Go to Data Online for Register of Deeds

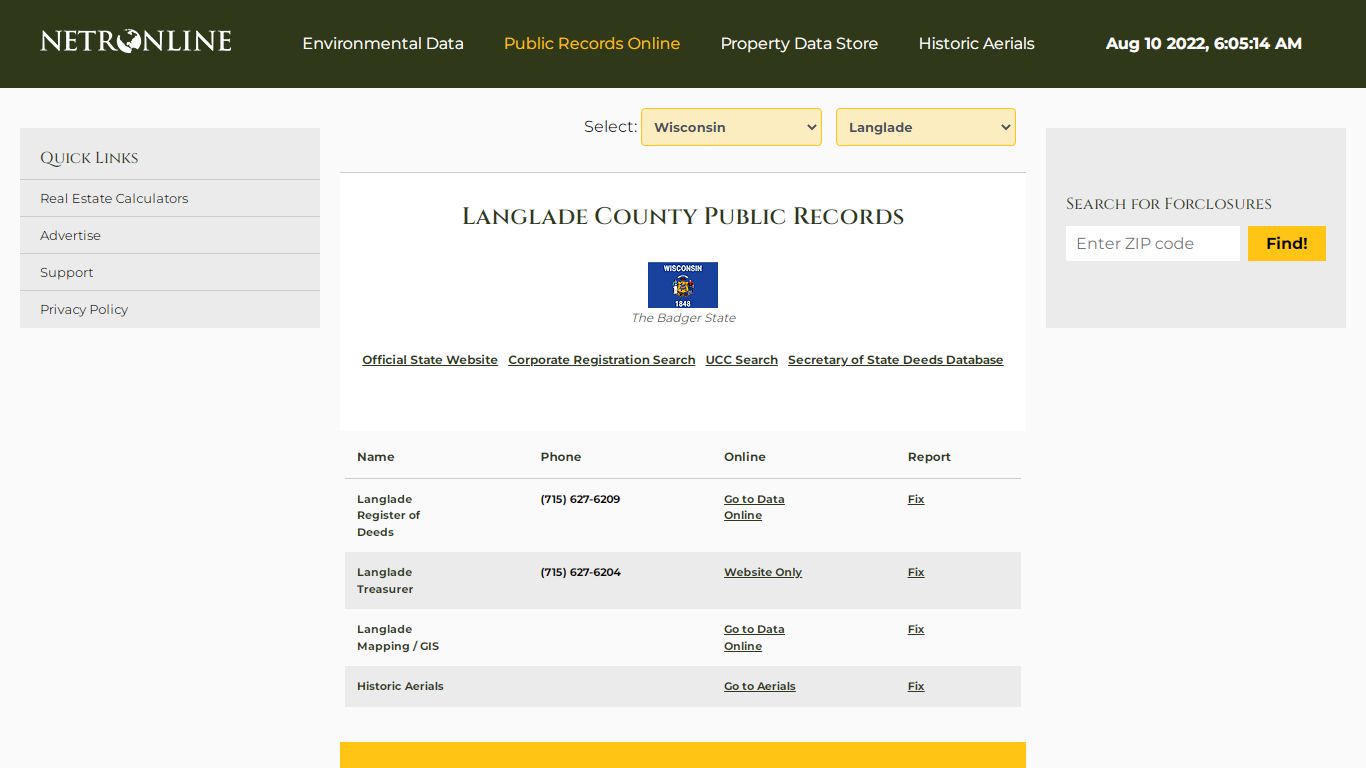click(x=754, y=507)
